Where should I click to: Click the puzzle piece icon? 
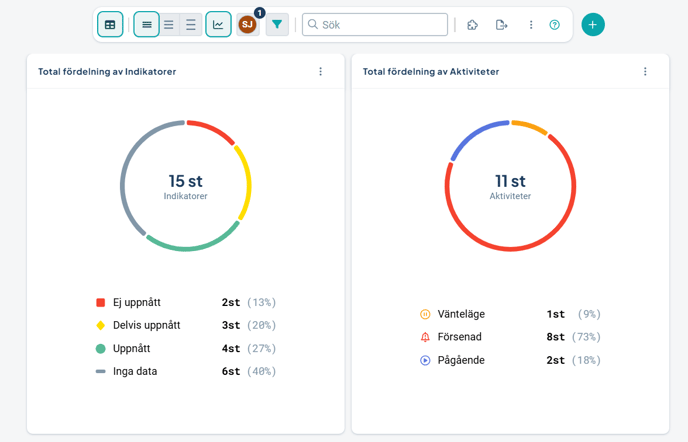click(473, 24)
